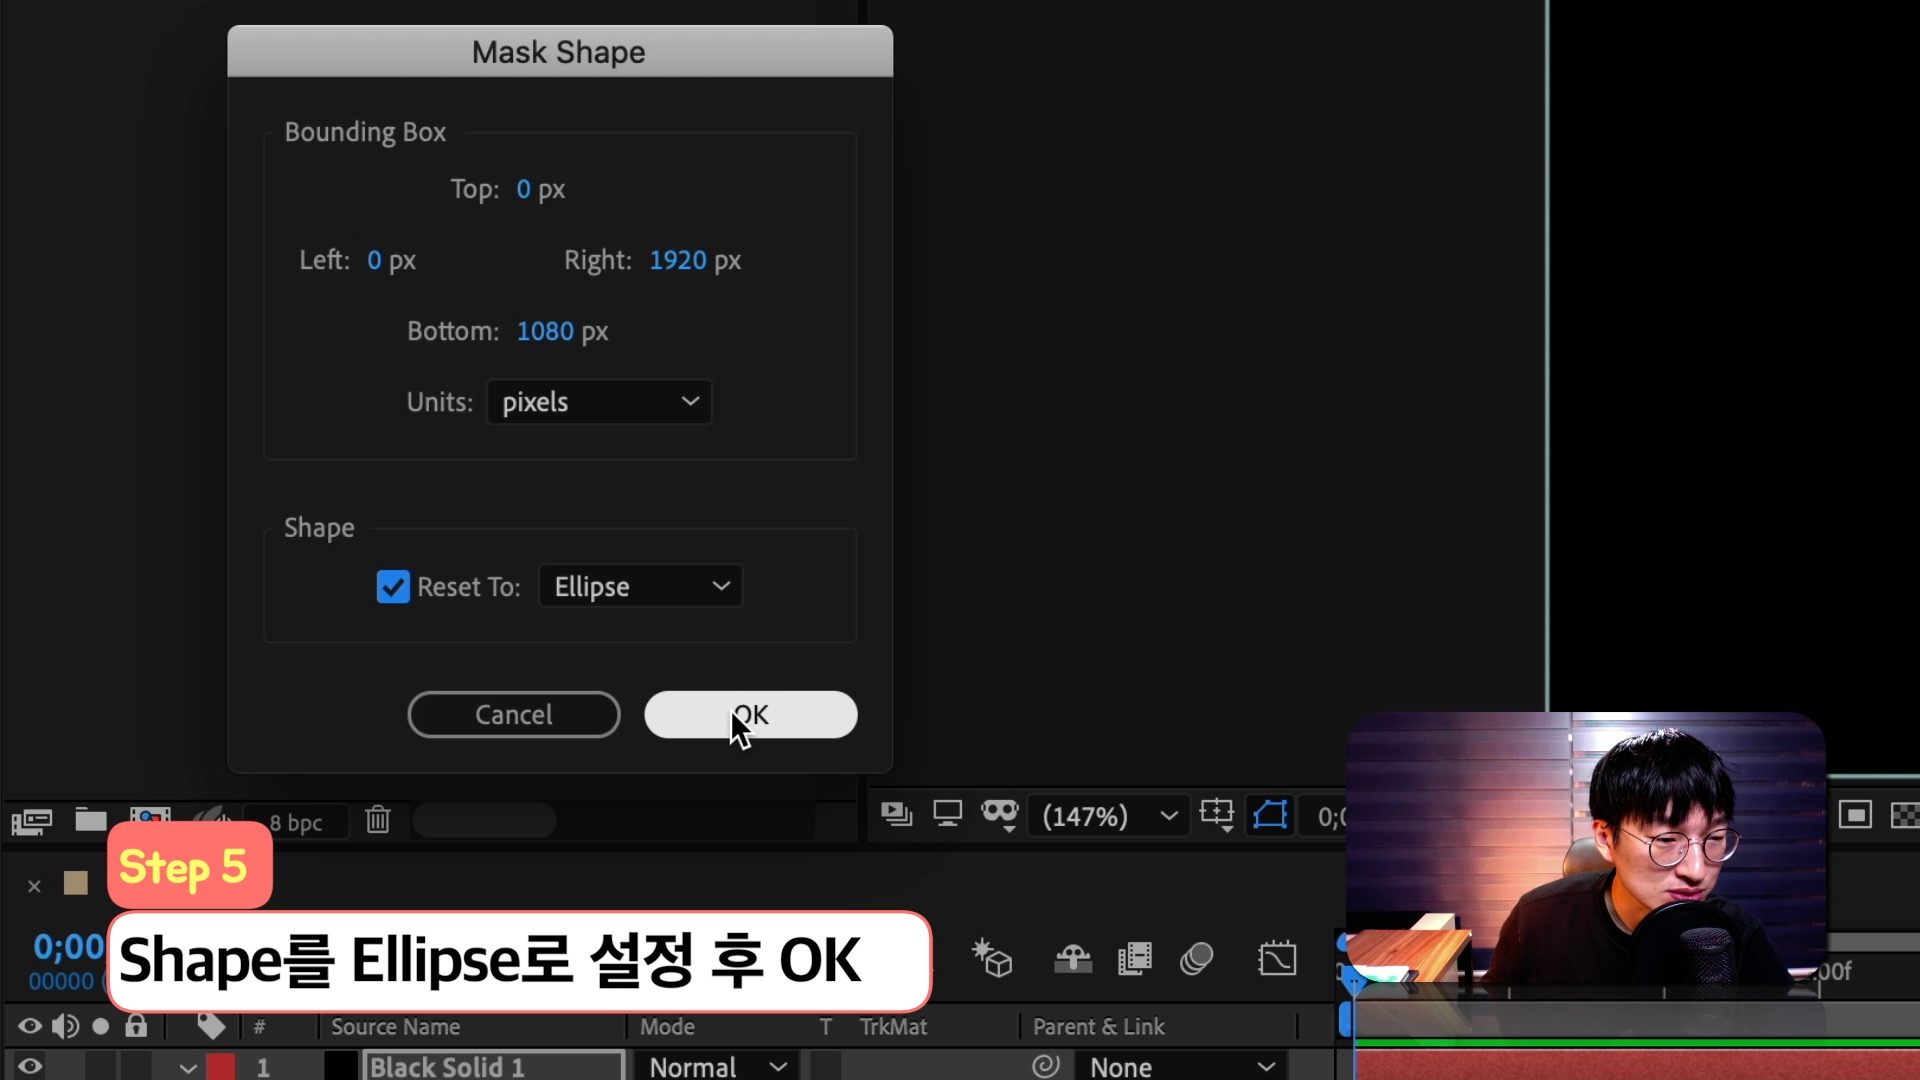The height and width of the screenshot is (1080, 1920).
Task: Click the Right 1920 value field
Action: [677, 260]
